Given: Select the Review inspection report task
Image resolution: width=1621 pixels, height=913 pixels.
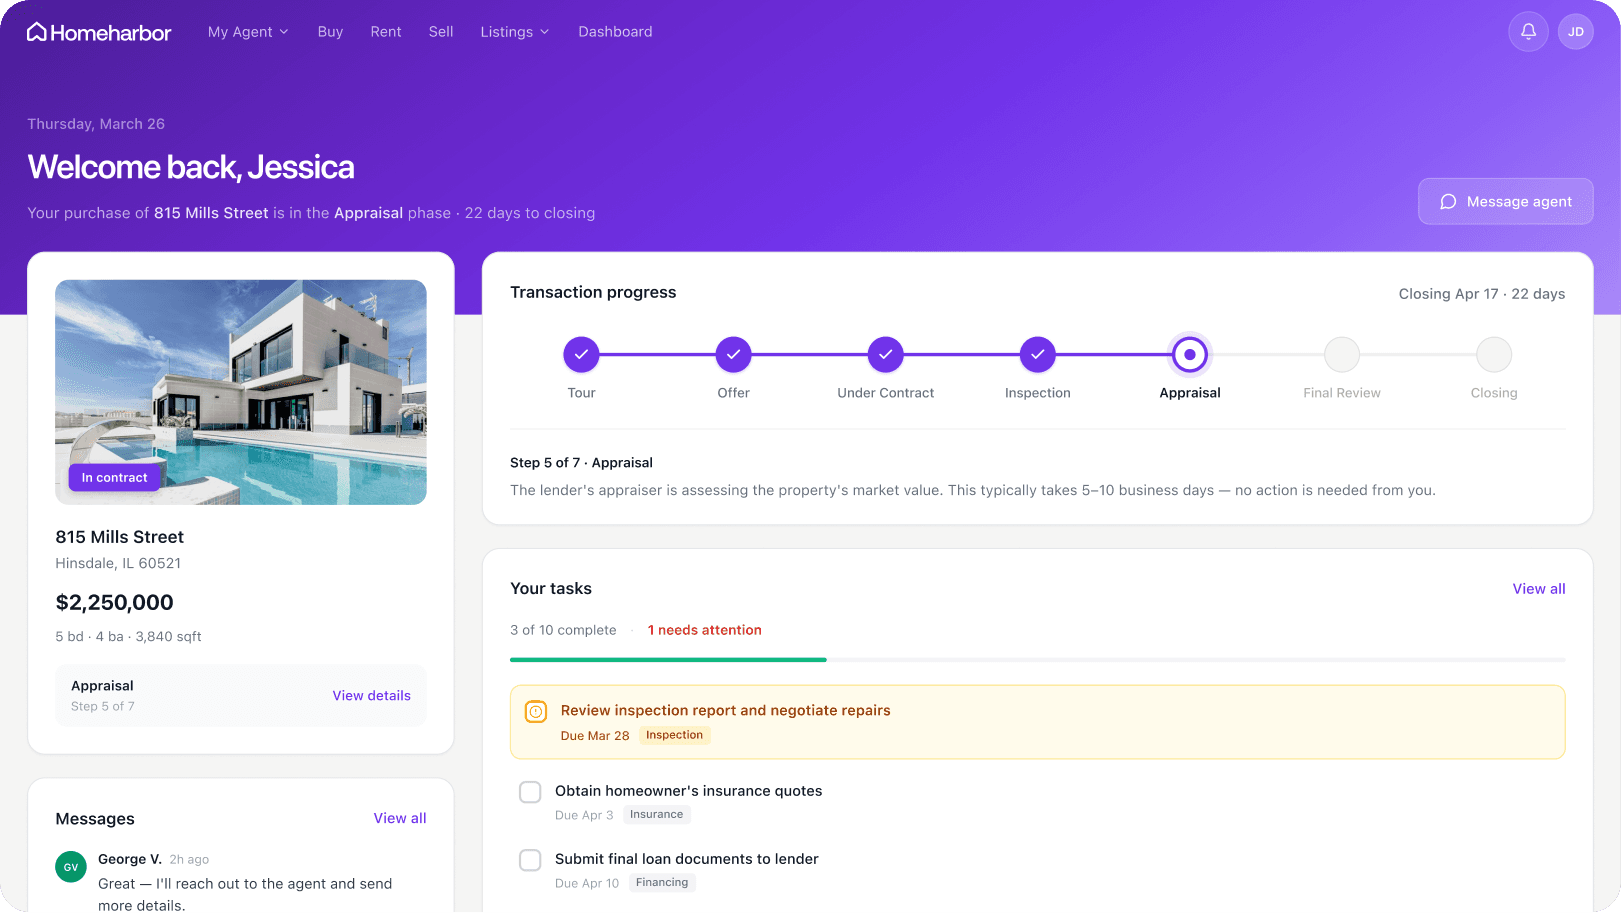Looking at the screenshot, I should click(725, 710).
